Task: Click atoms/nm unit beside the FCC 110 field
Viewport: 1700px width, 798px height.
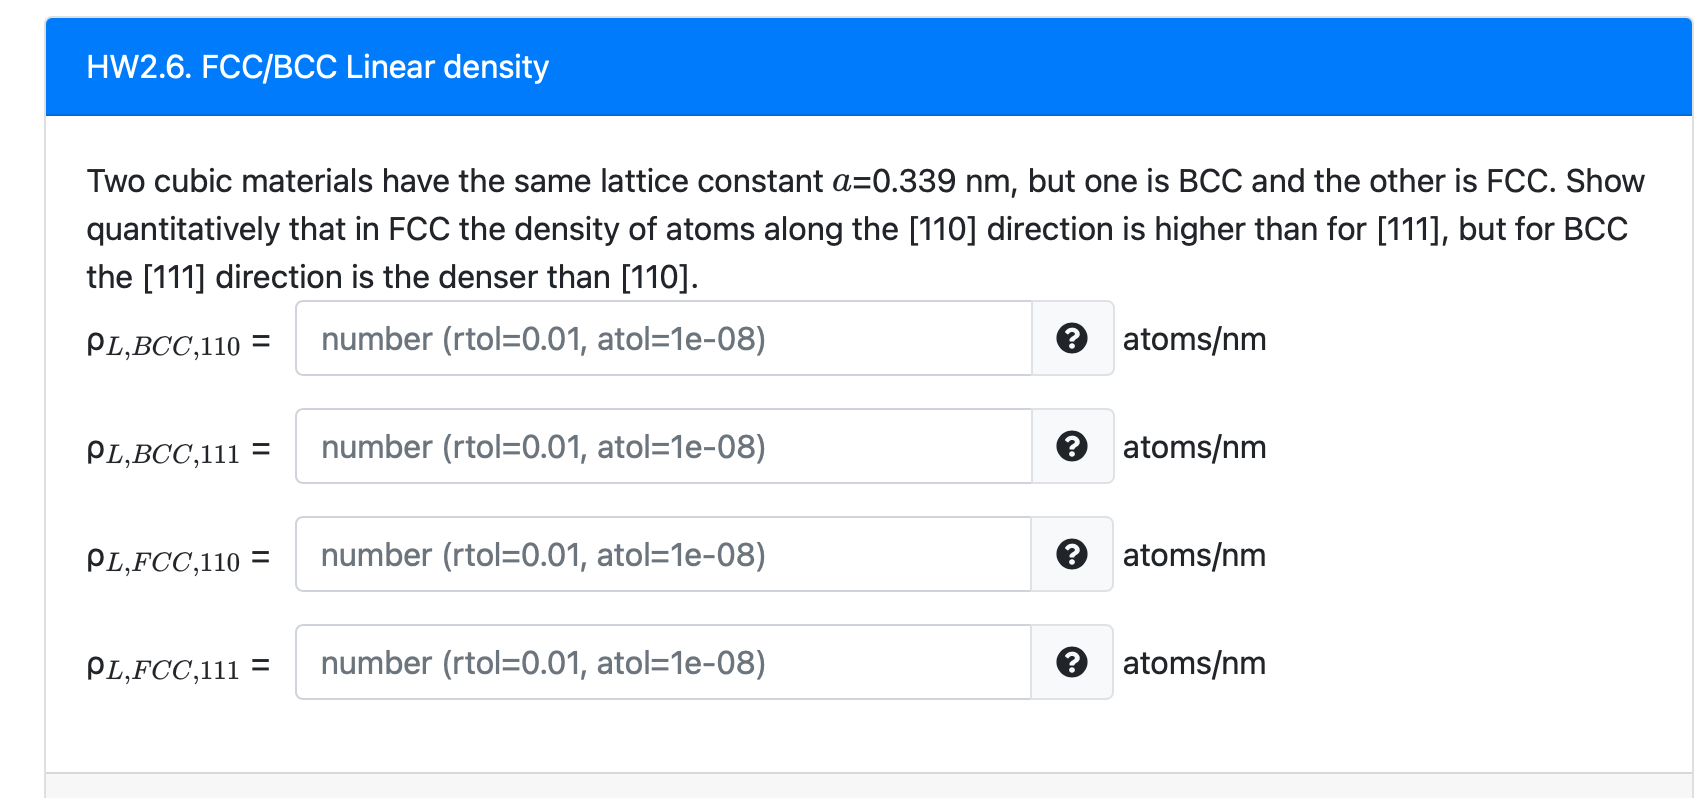Action: 1194,555
